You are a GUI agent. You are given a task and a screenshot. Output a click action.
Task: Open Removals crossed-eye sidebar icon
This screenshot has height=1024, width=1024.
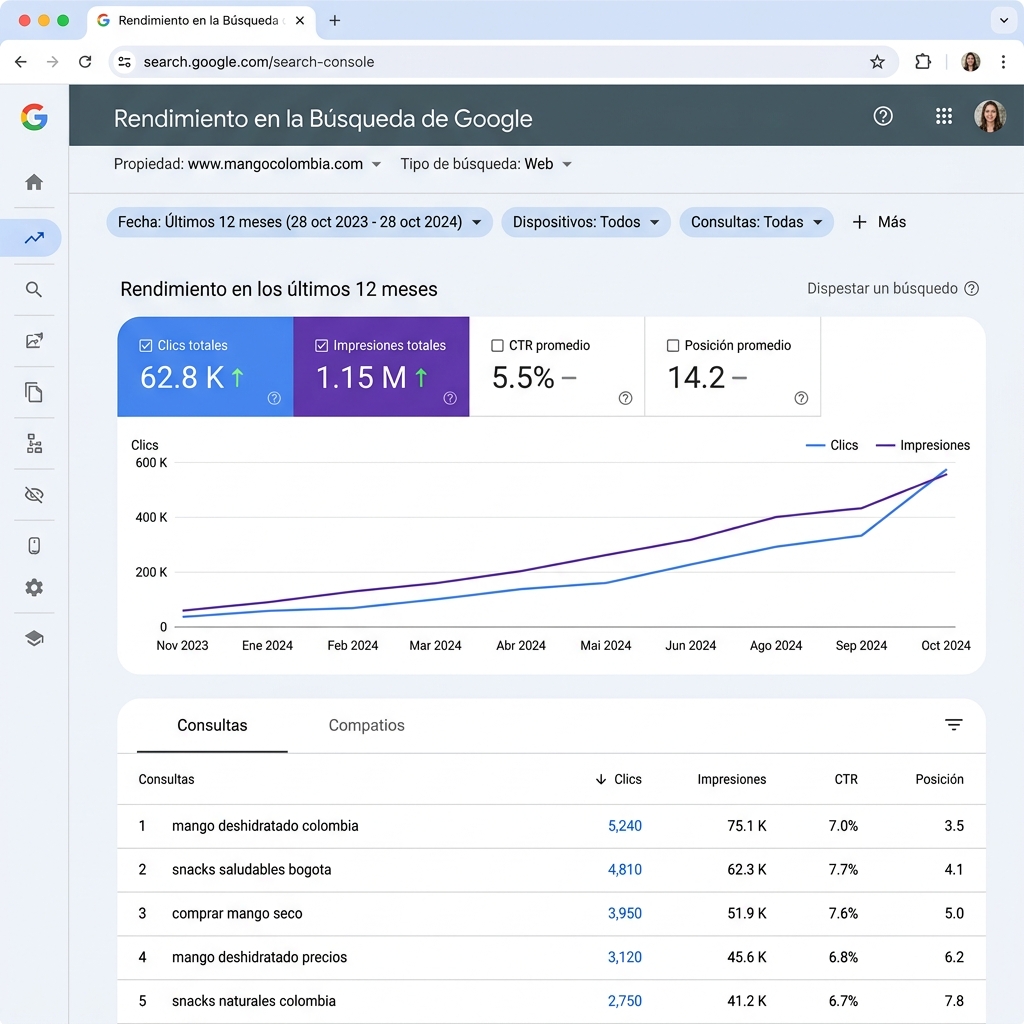34,494
